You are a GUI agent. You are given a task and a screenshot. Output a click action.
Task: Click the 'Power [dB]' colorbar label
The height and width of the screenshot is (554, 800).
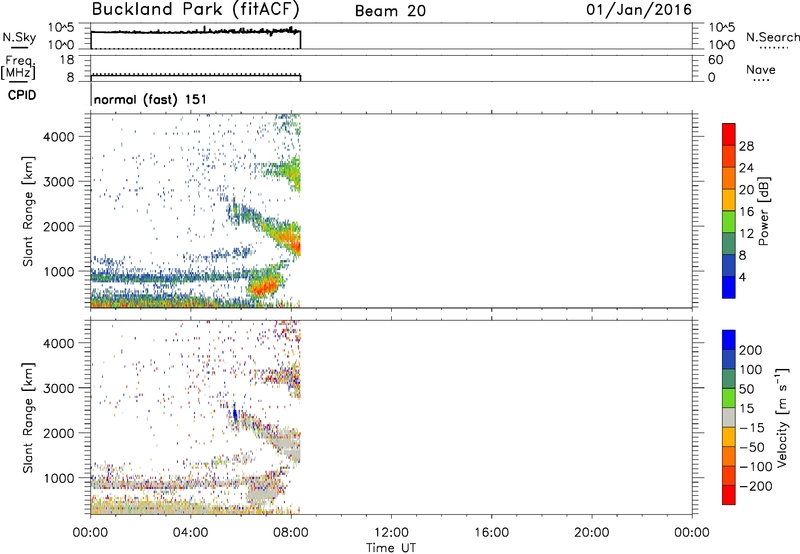(764, 211)
